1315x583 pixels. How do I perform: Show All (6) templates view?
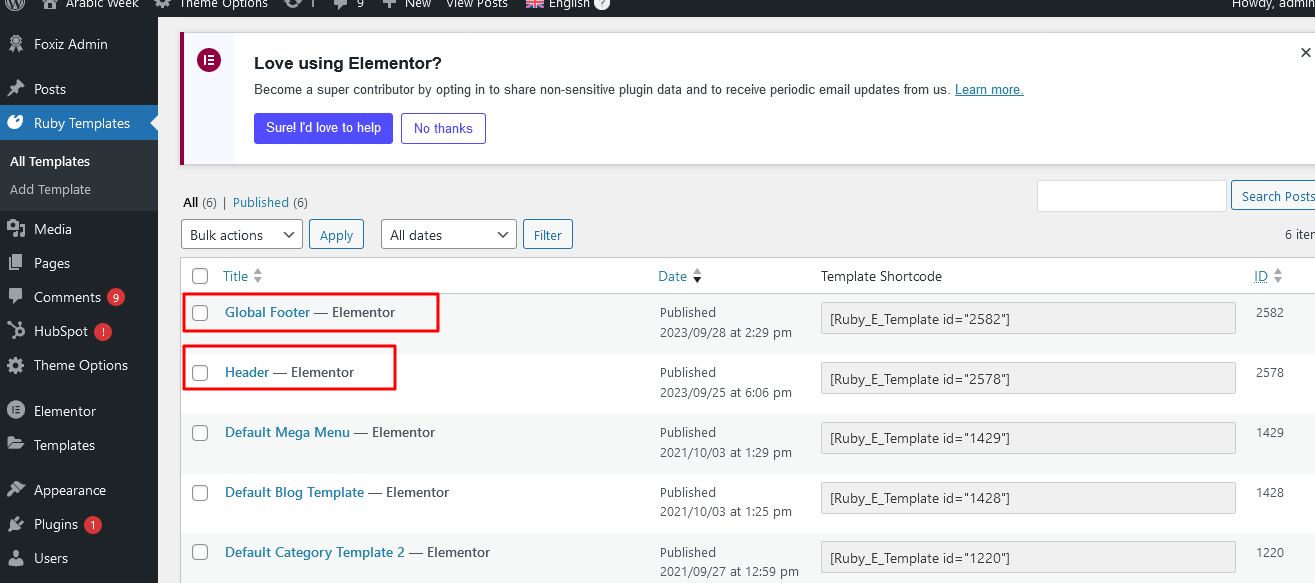click(x=200, y=202)
